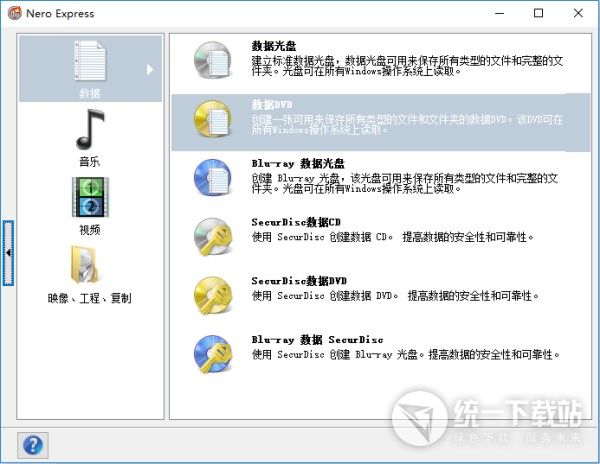Image resolution: width=600 pixels, height=464 pixels.
Task: Expand the side panel using left edge arrow
Action: click(x=8, y=253)
